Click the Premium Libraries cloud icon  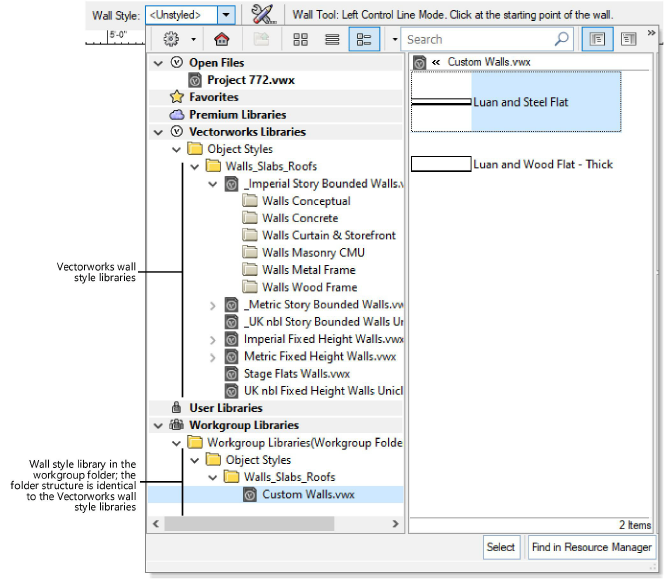177,115
